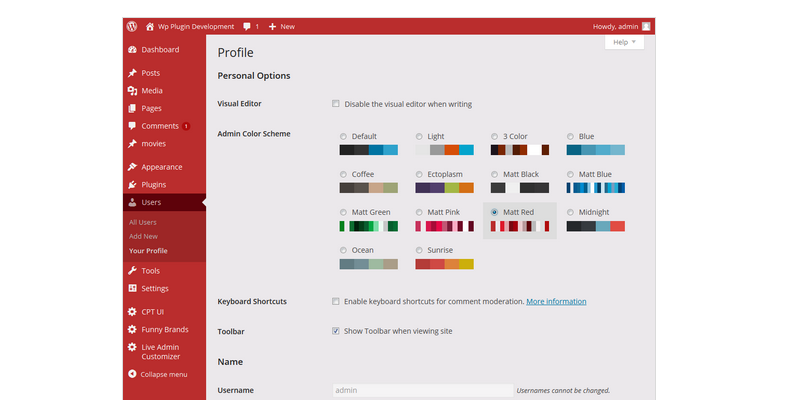800x400 pixels.
Task: Click the Media icon in sidebar
Action: (x=132, y=91)
